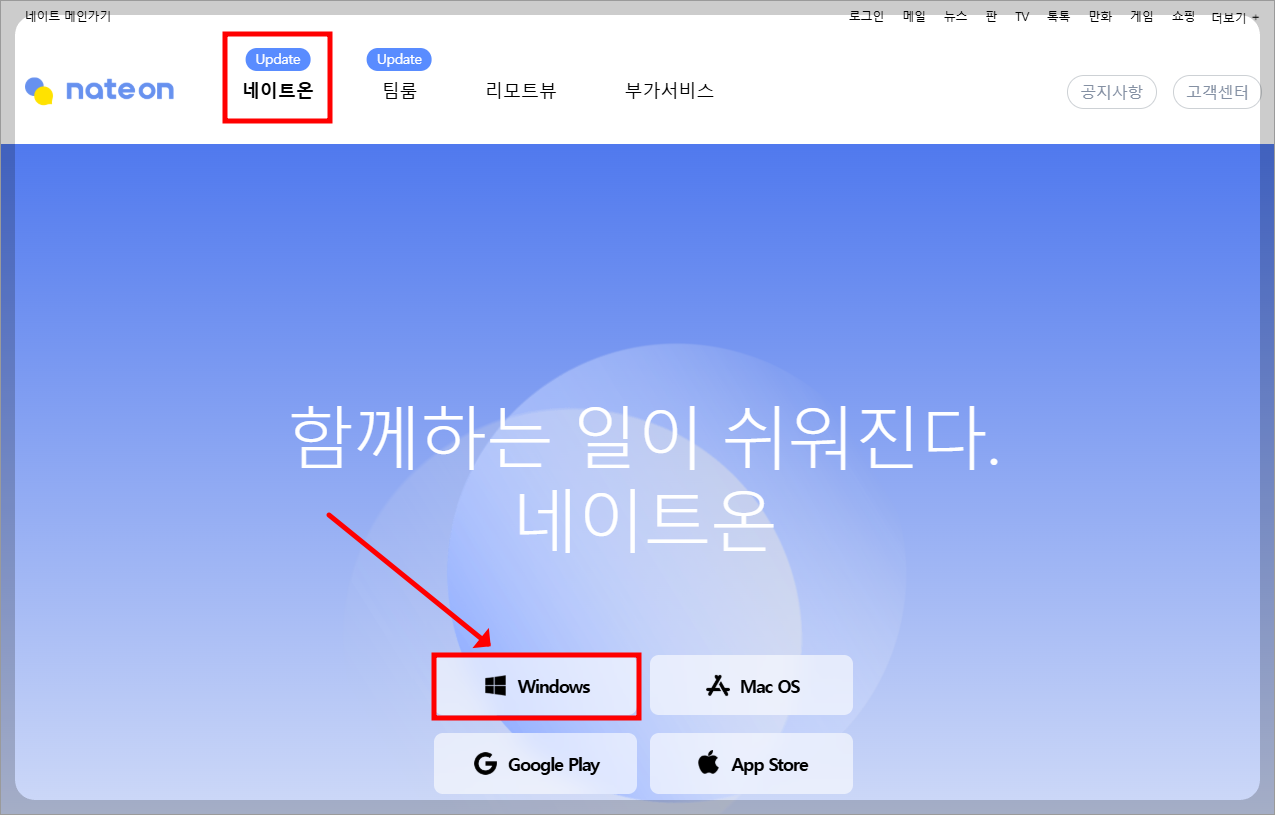
Task: Click the Update badge above 팀룸
Action: tap(398, 59)
